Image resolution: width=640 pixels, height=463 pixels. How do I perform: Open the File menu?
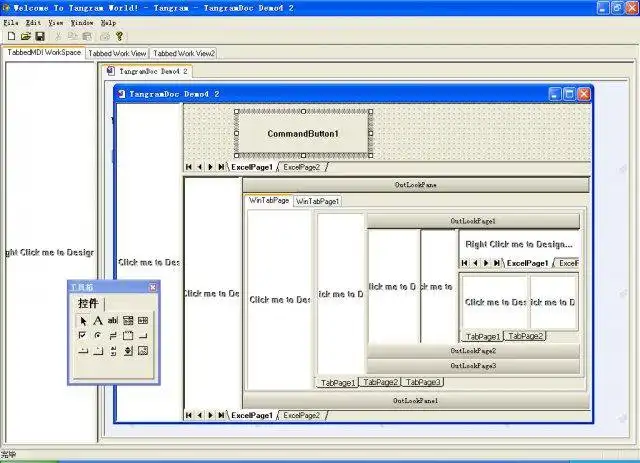[11, 23]
